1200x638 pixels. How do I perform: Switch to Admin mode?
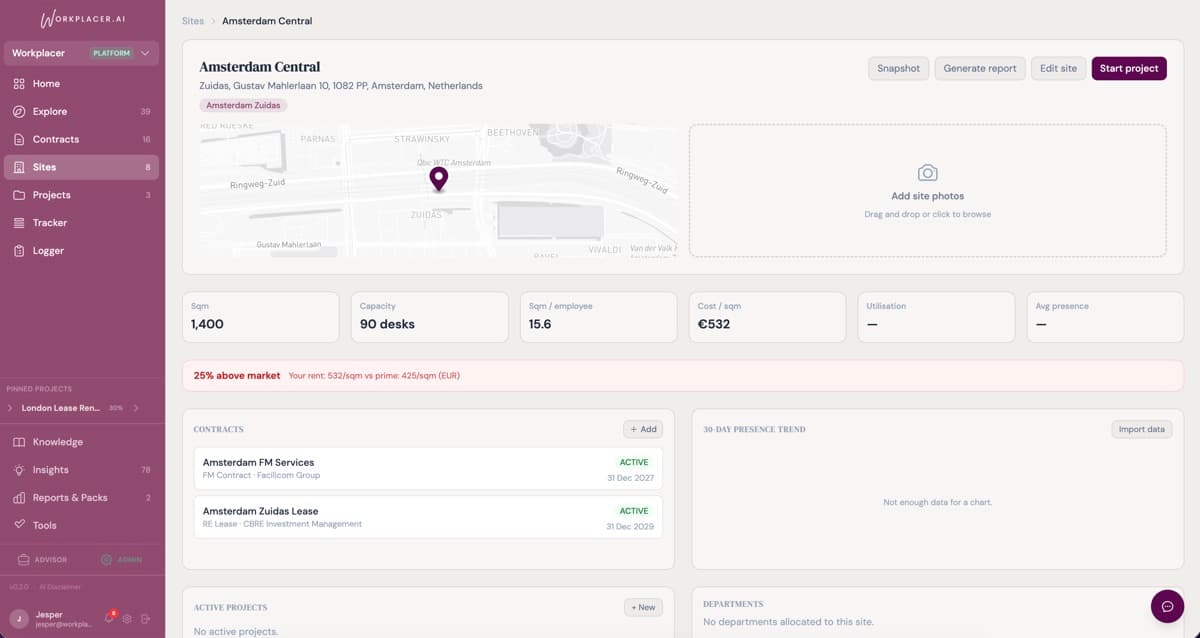point(122,560)
